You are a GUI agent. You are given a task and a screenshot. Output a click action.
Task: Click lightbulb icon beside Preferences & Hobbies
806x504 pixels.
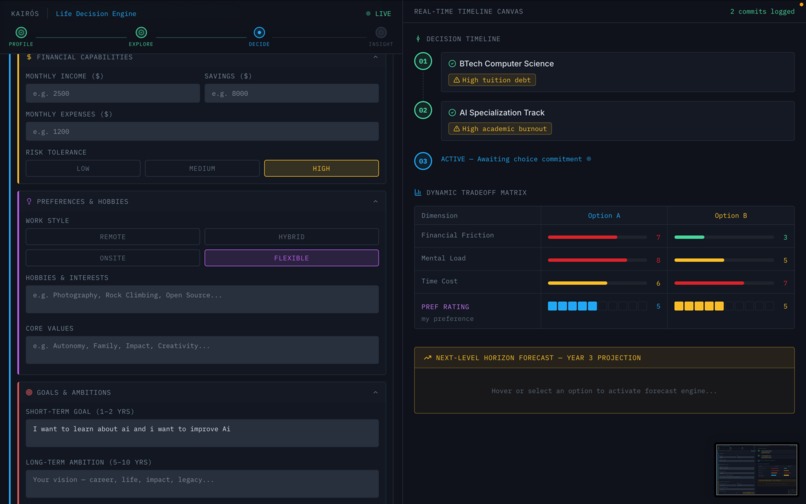click(x=29, y=201)
